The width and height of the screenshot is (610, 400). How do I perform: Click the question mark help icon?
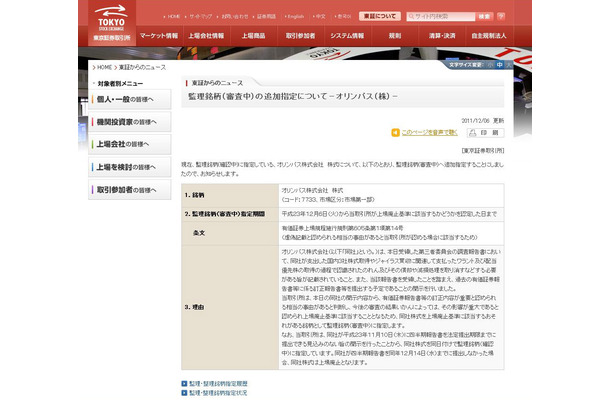(x=501, y=16)
